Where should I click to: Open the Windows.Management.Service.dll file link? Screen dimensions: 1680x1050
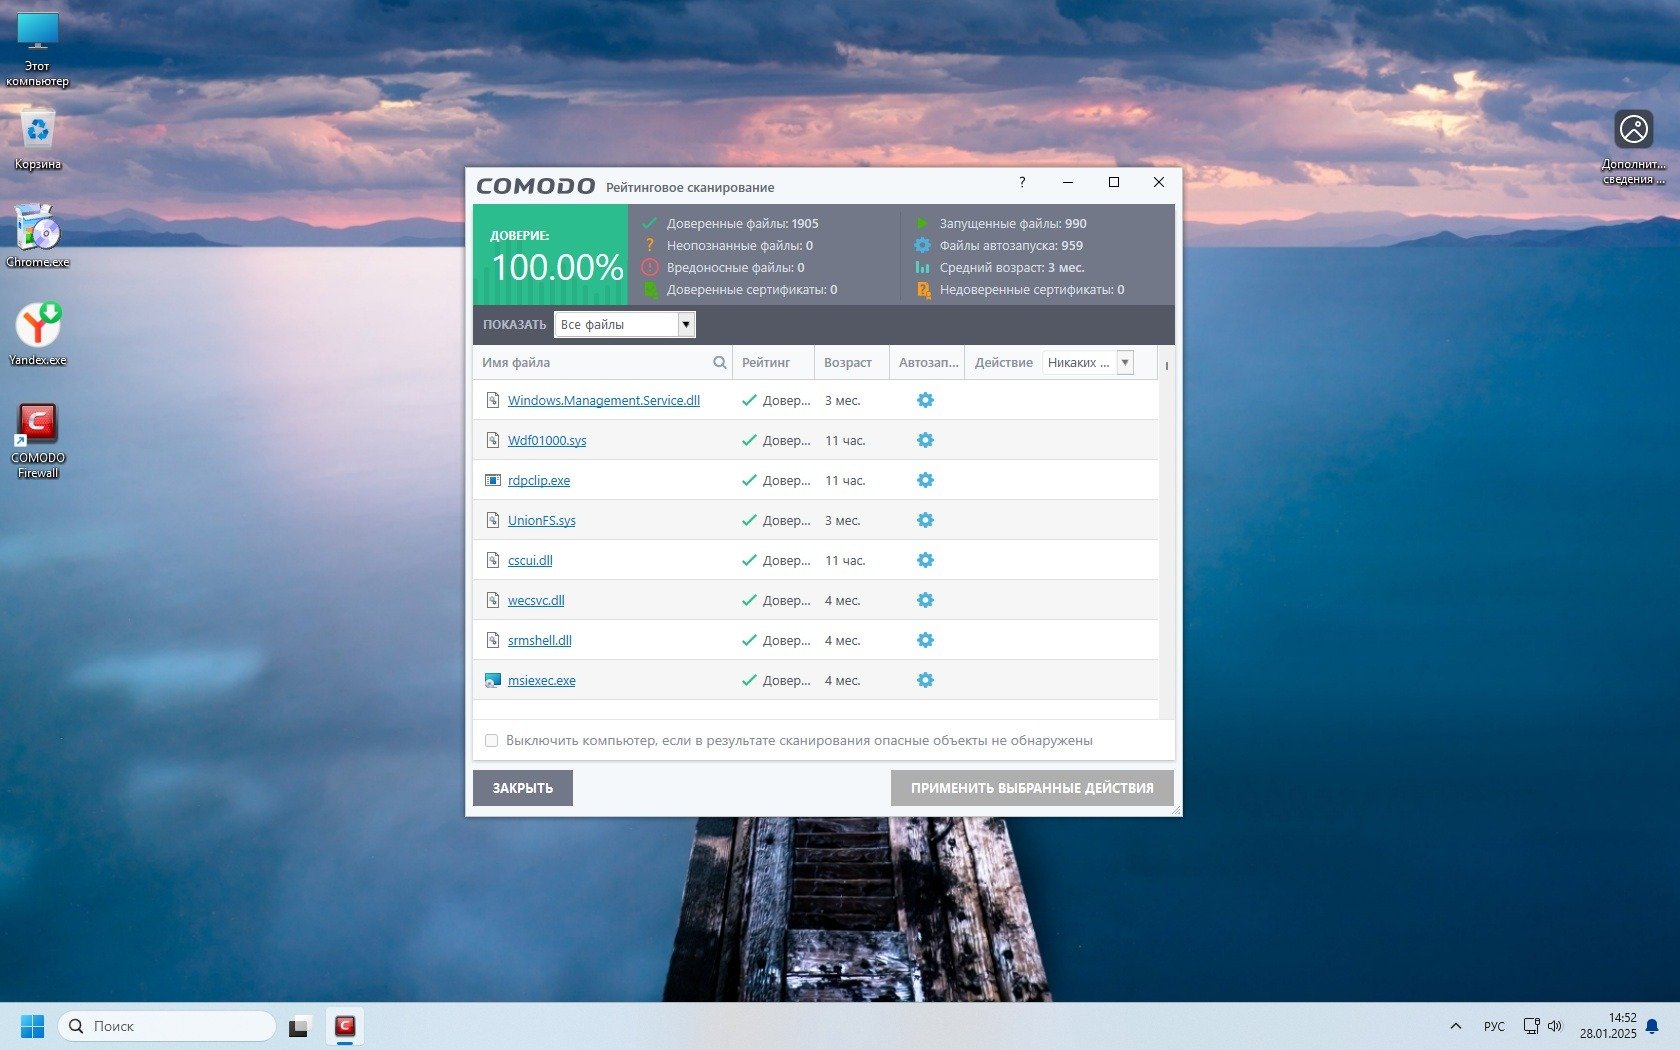click(603, 400)
